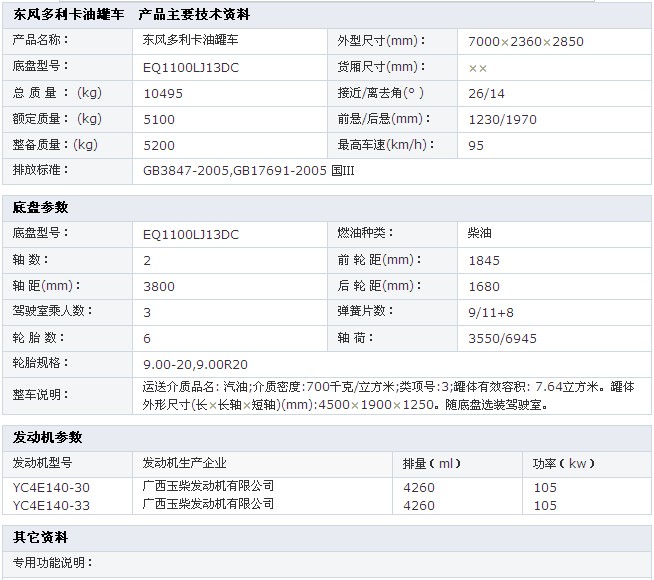Select the wheelbase value 3800

pos(159,286)
